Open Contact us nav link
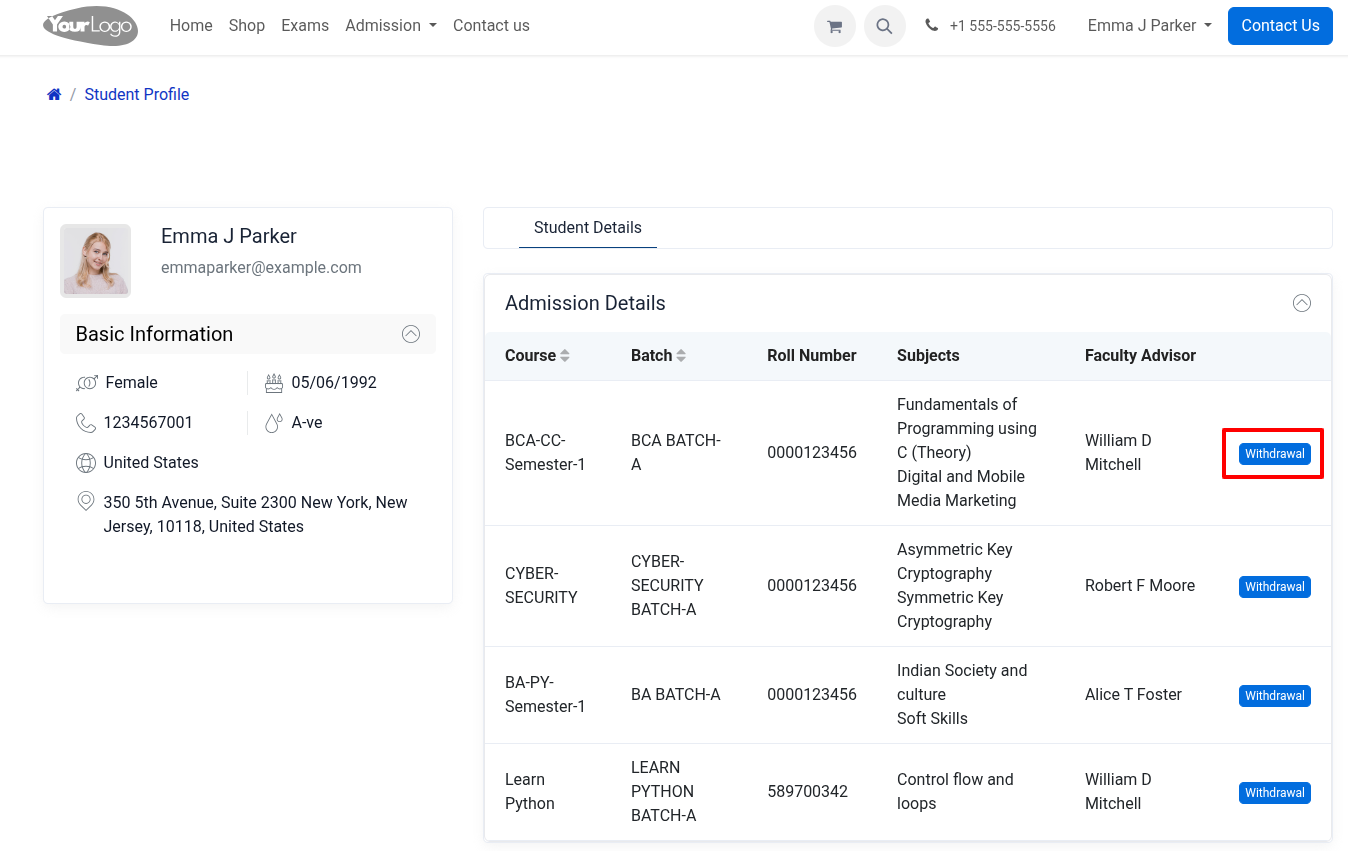This screenshot has width=1348, height=851. pyautogui.click(x=491, y=26)
